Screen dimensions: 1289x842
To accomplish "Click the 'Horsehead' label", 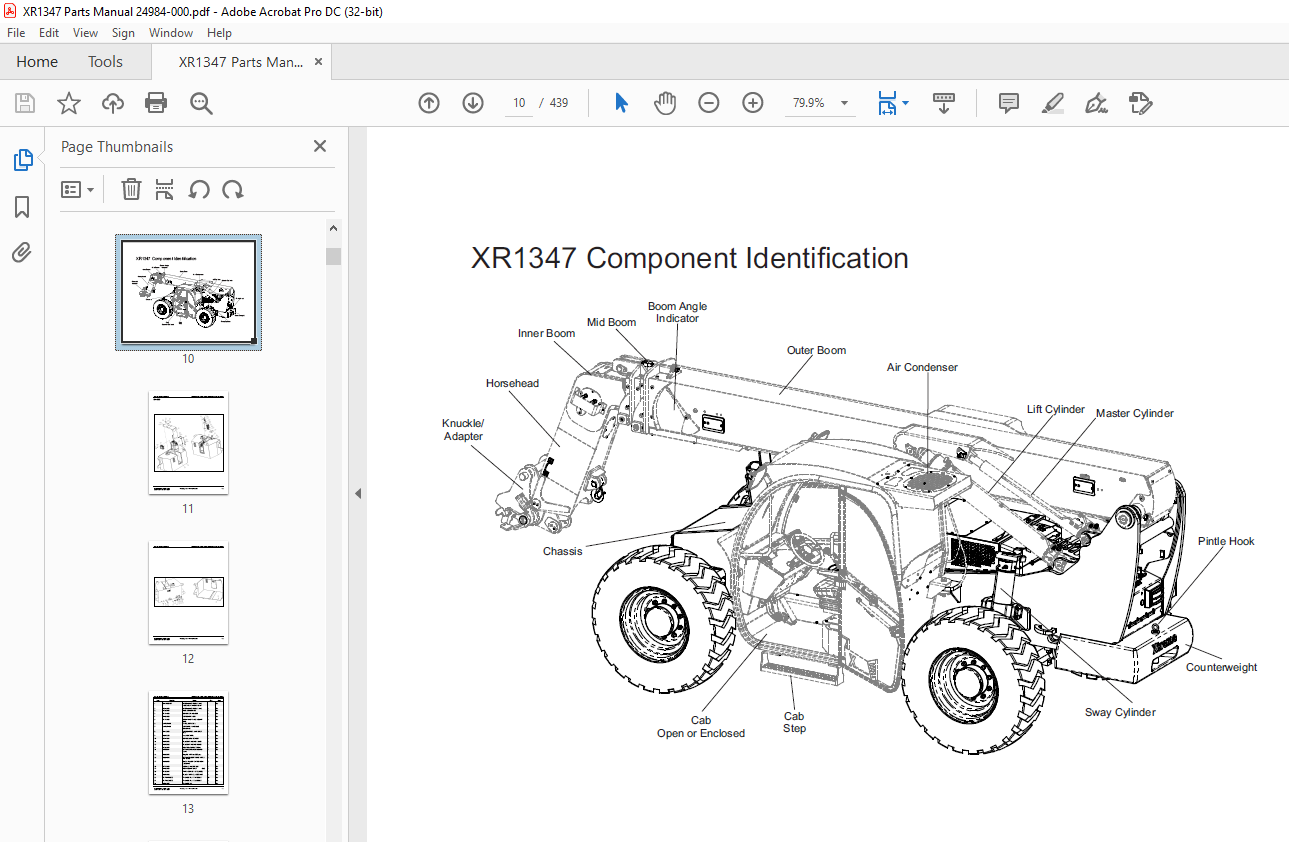I will [x=512, y=383].
